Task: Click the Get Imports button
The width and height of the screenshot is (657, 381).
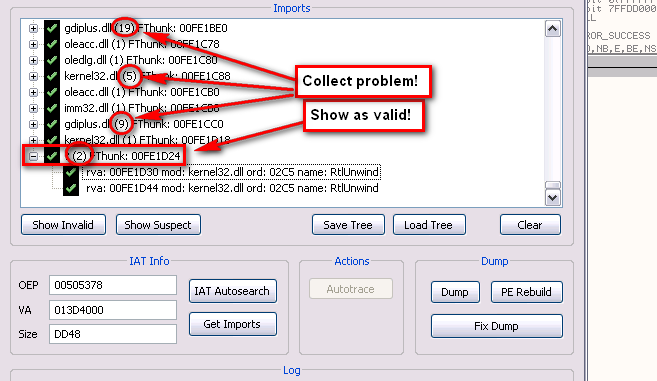Action: 233,324
